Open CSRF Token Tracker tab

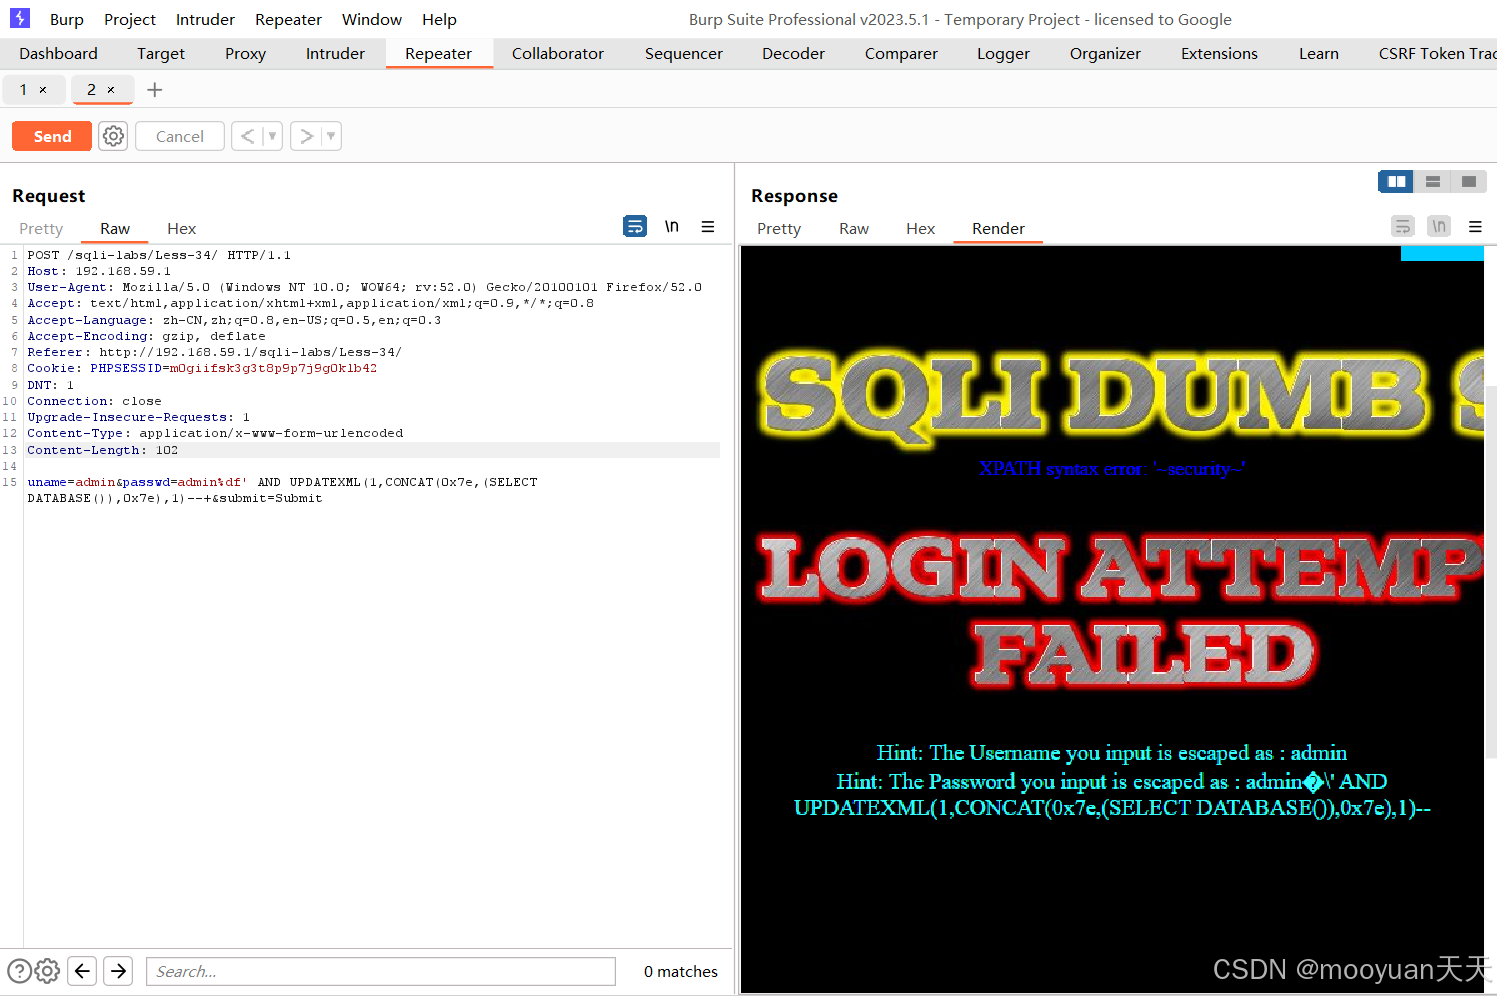(1436, 54)
